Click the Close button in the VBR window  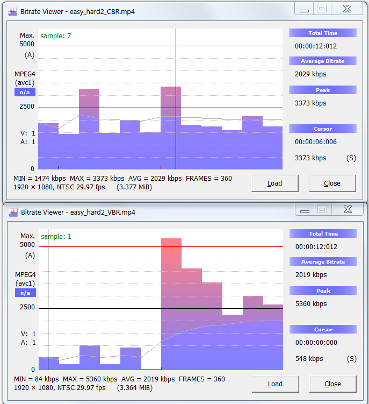333,384
